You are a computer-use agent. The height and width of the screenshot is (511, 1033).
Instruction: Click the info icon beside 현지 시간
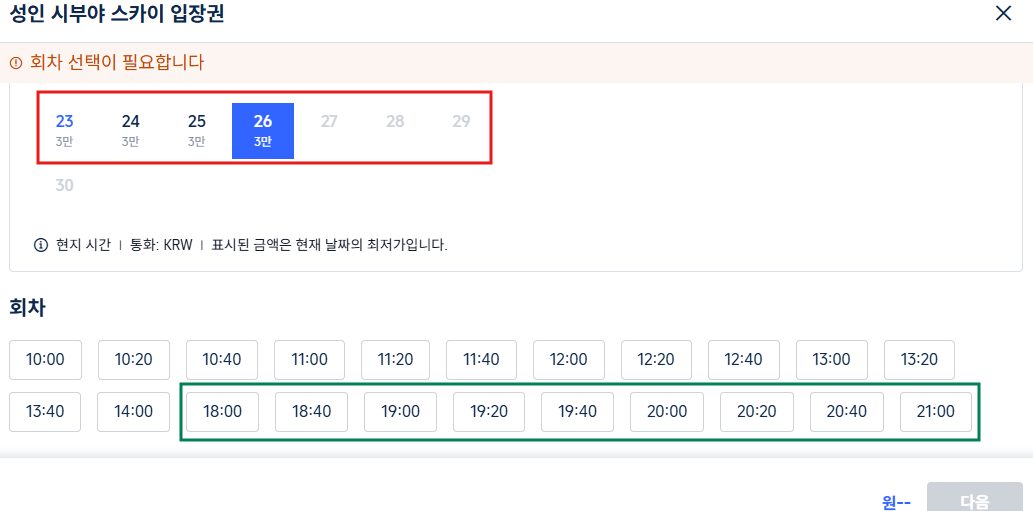pyautogui.click(x=41, y=246)
